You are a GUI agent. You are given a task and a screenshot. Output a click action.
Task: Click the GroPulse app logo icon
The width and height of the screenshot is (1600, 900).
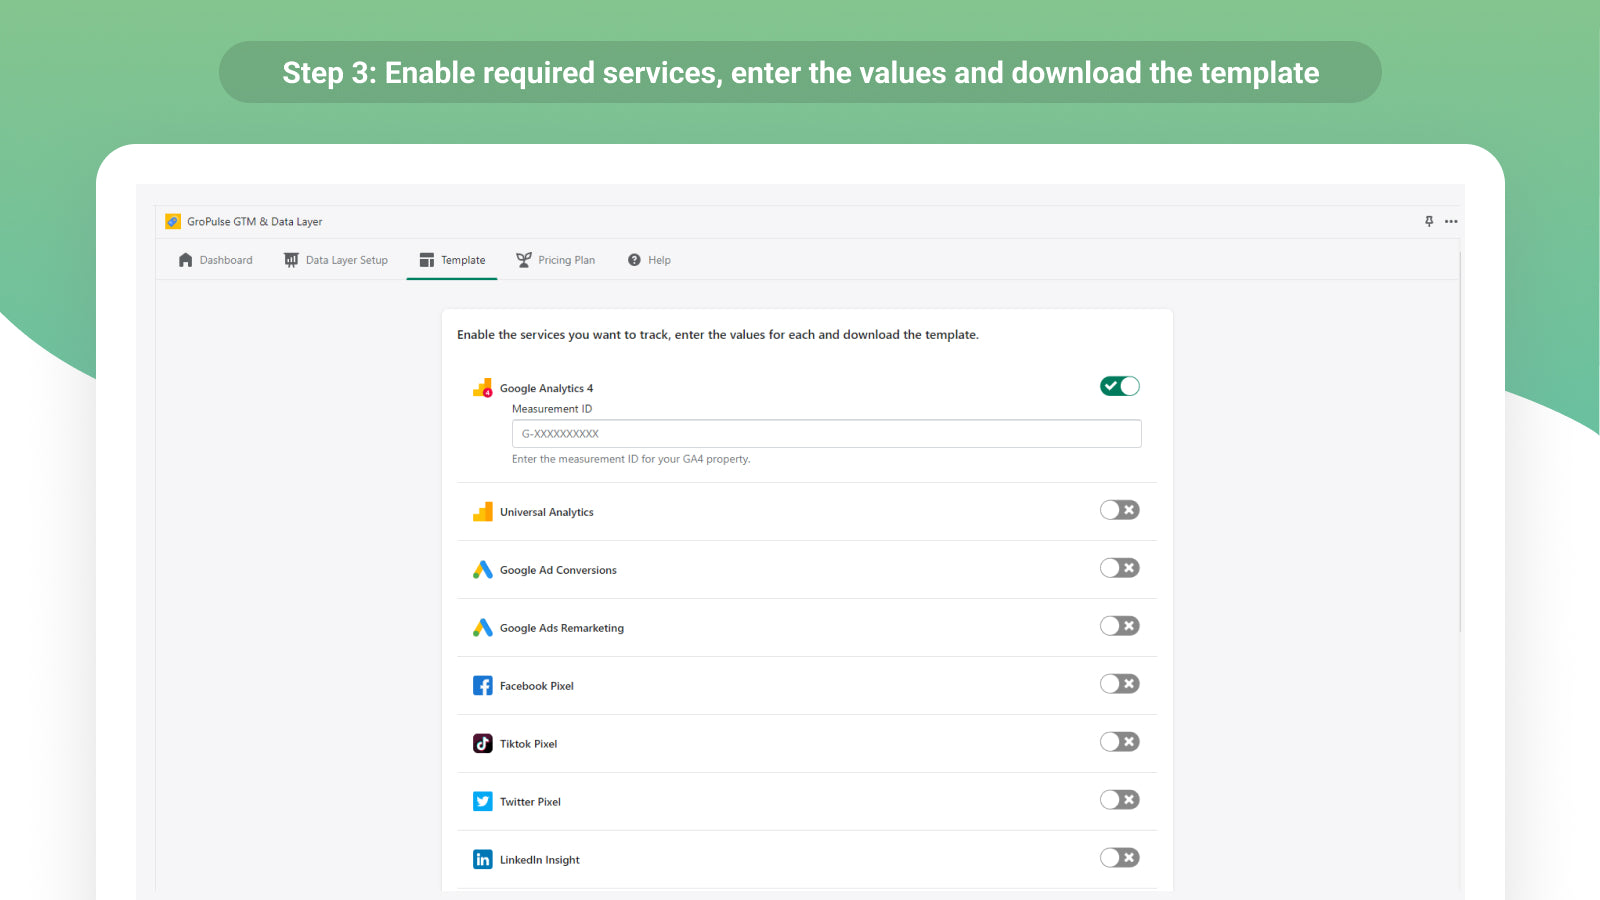coord(173,222)
